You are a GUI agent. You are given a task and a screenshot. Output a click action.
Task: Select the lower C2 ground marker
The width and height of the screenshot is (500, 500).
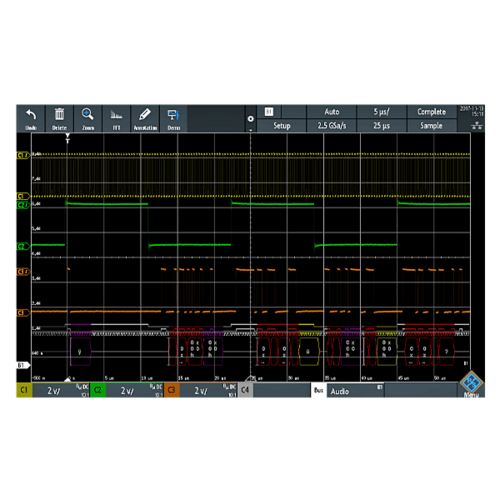click(23, 246)
